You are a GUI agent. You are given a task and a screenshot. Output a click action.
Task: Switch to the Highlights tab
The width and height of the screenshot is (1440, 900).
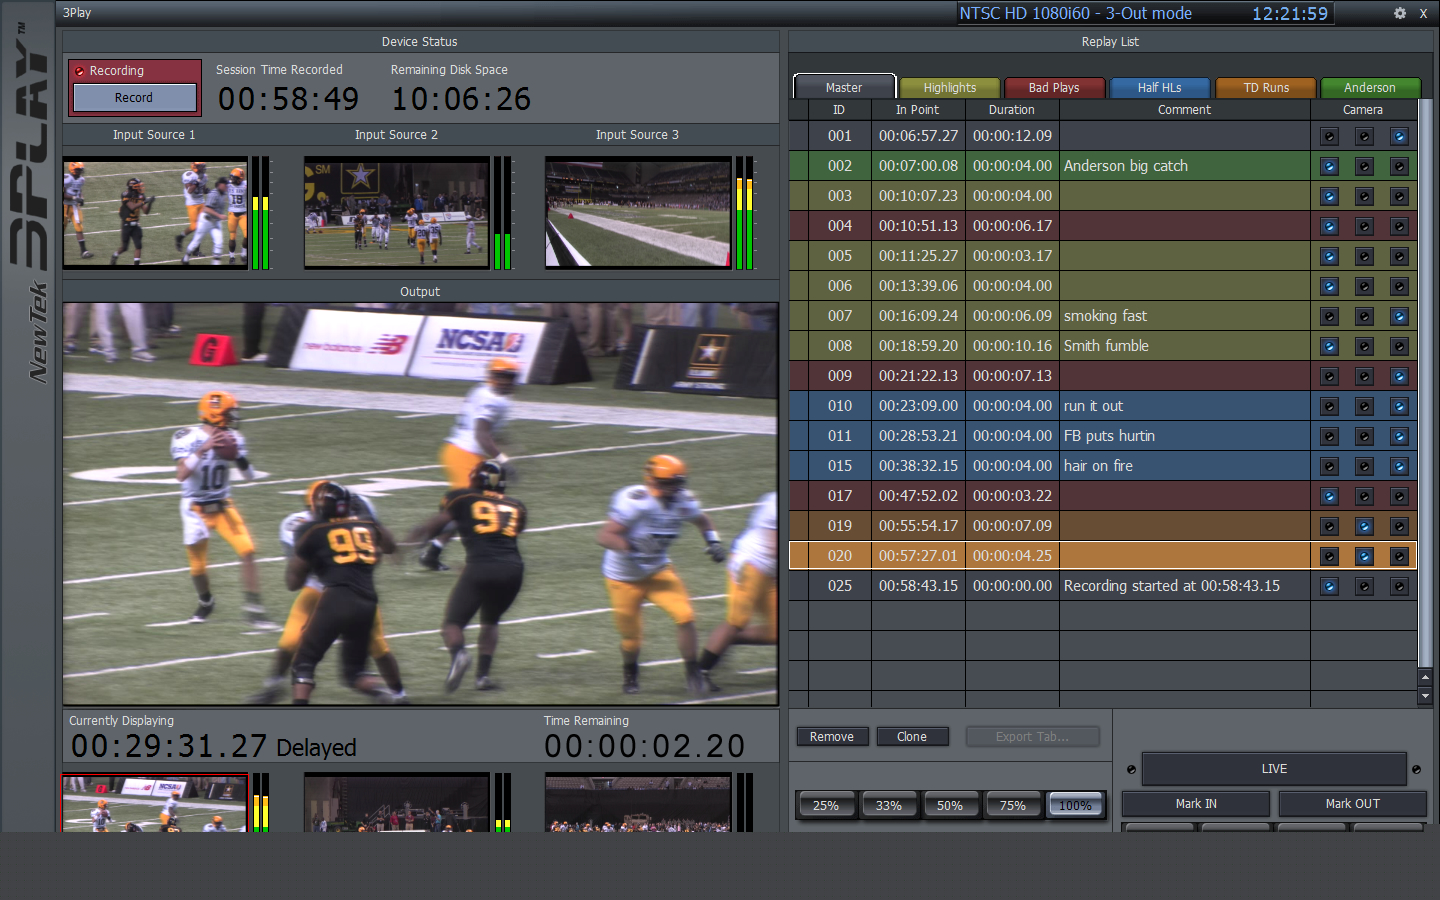[950, 87]
